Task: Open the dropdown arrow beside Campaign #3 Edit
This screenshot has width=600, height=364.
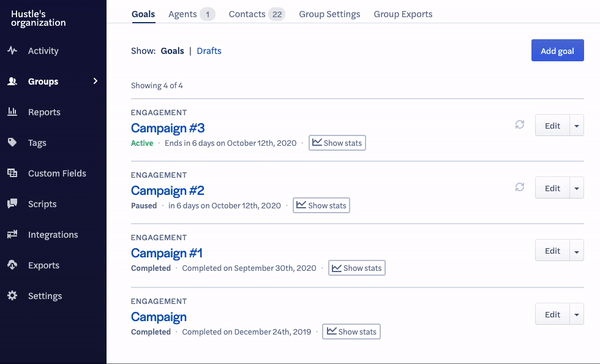Action: pos(577,126)
